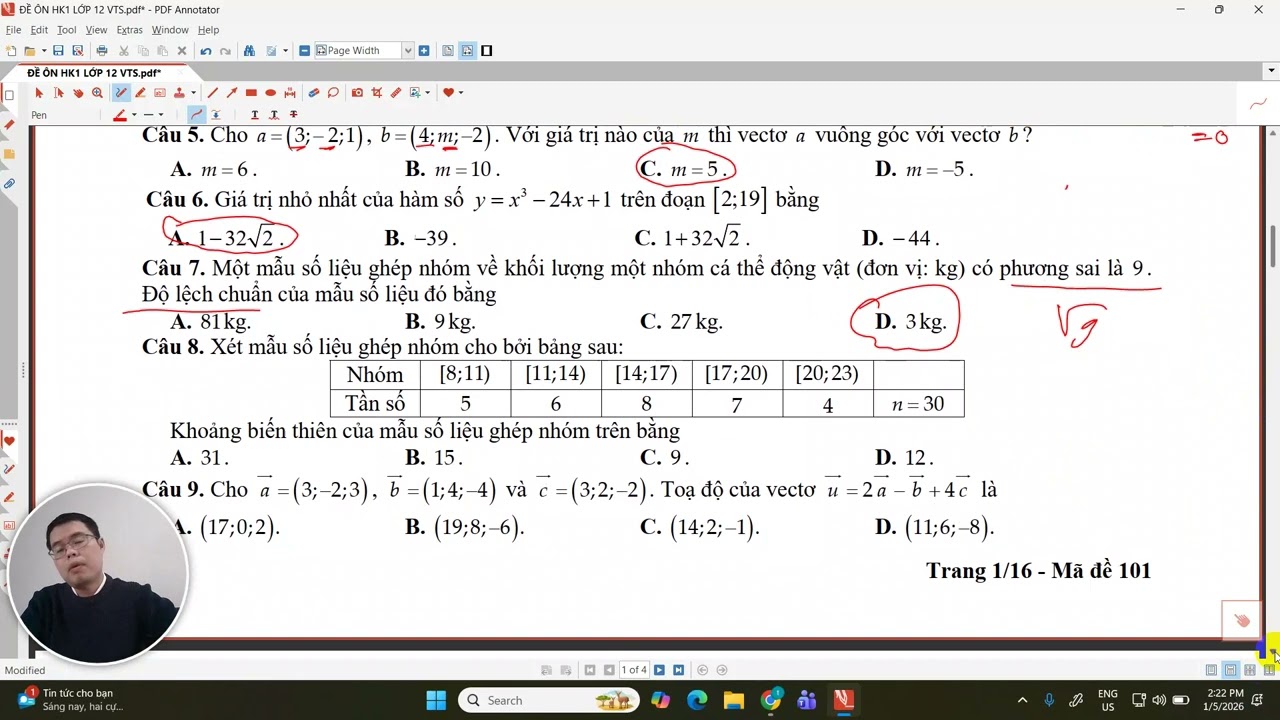Click the taskbar Search box
This screenshot has height=720, width=1280.
549,700
